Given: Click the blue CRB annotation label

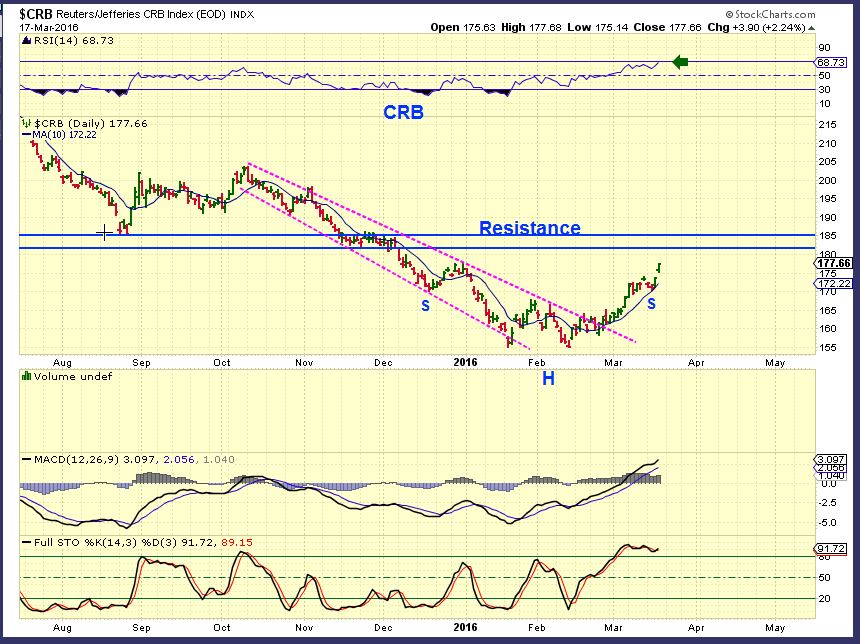Looking at the screenshot, I should 403,112.
